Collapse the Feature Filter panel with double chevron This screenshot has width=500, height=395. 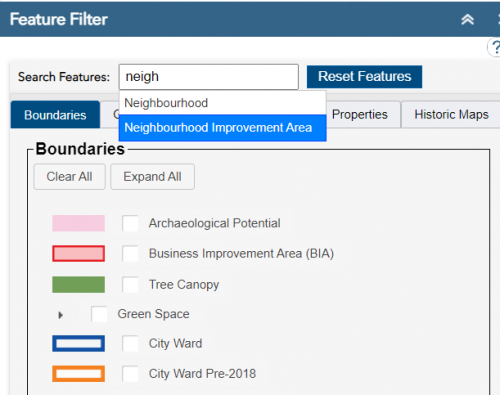[x=467, y=20]
